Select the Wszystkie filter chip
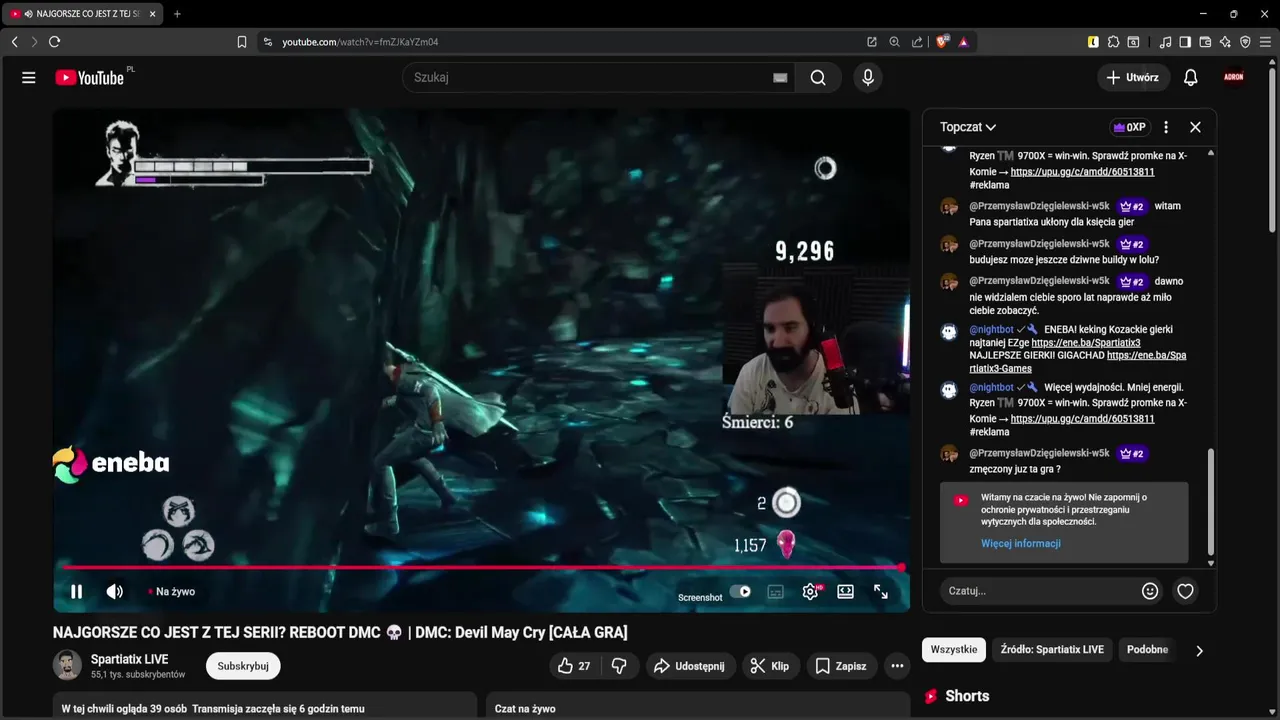This screenshot has width=1280, height=720. pyautogui.click(x=954, y=649)
